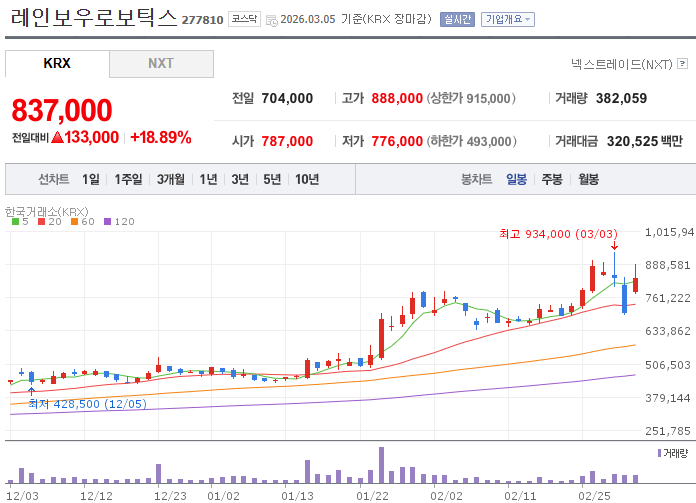The image size is (696, 503).
Task: Click the 전일 value 704,000
Action: tap(287, 98)
